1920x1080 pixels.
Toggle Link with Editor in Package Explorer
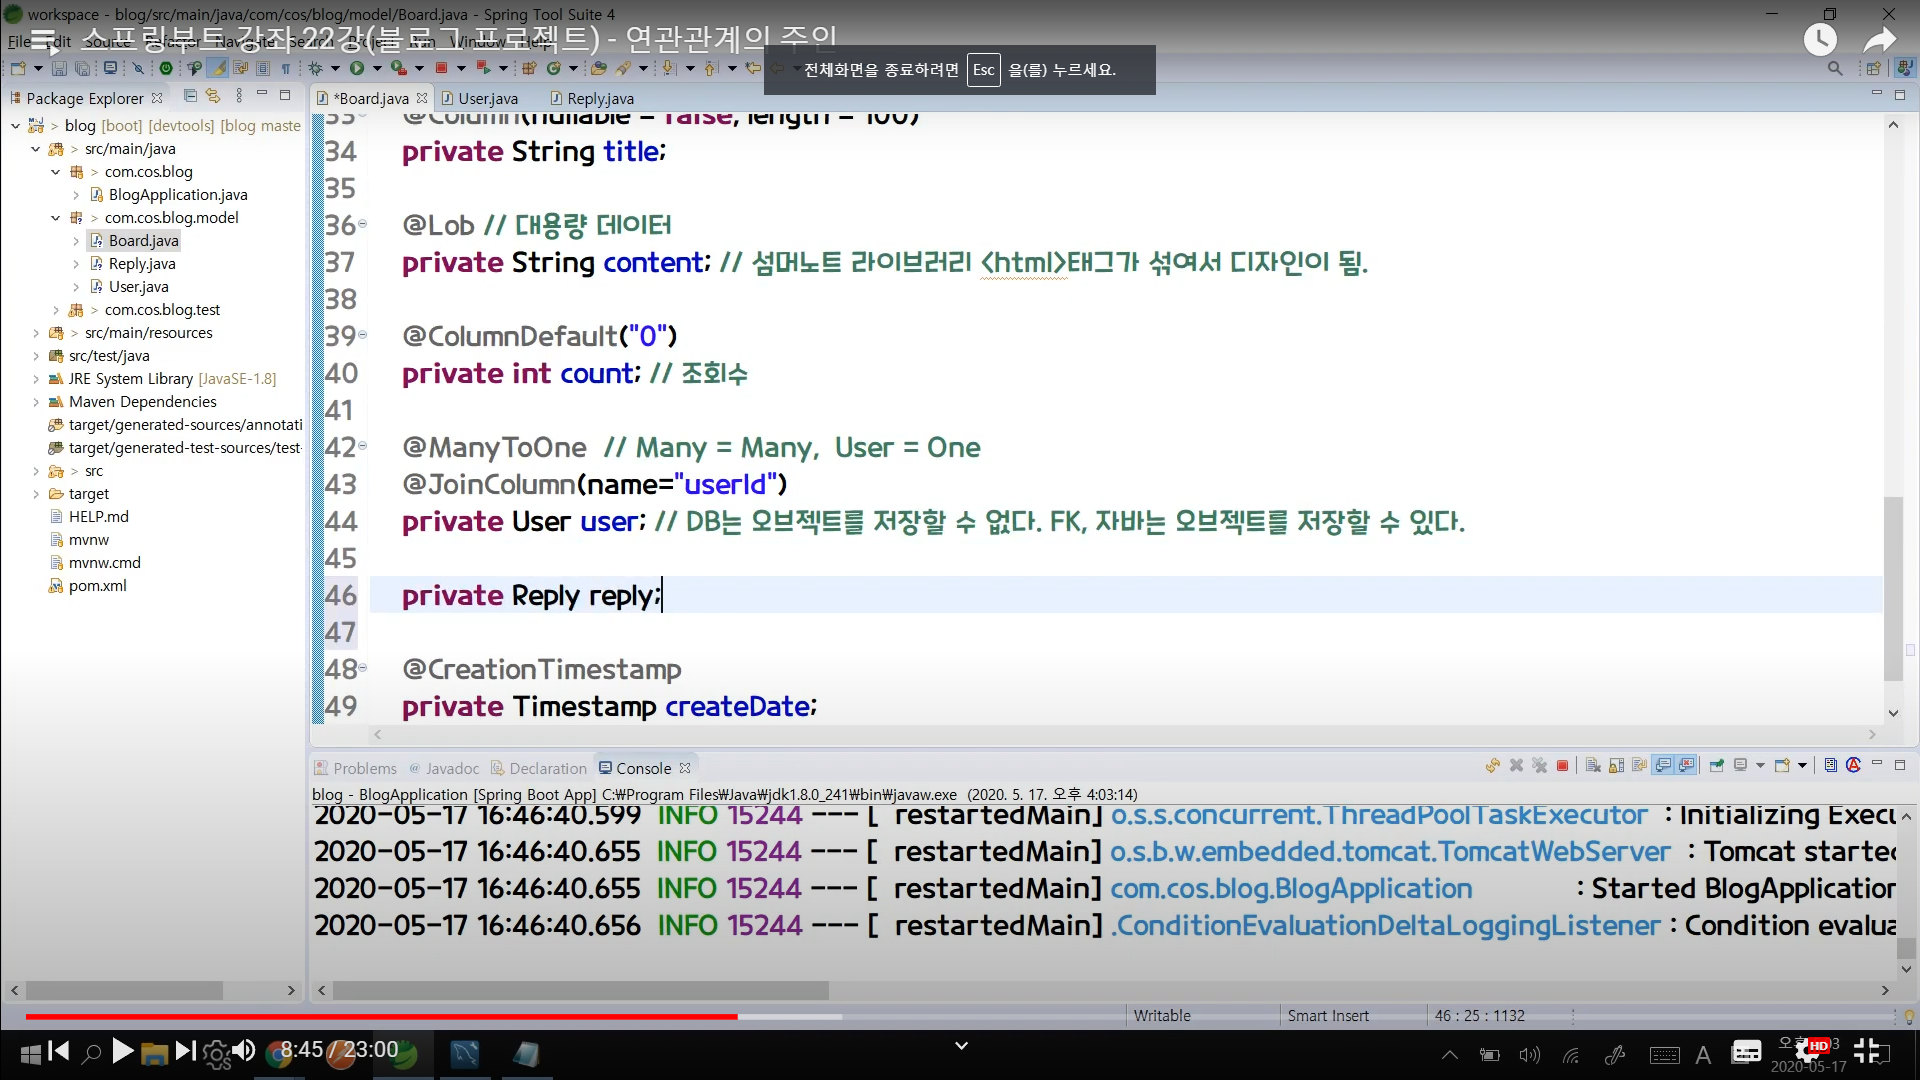[213, 96]
